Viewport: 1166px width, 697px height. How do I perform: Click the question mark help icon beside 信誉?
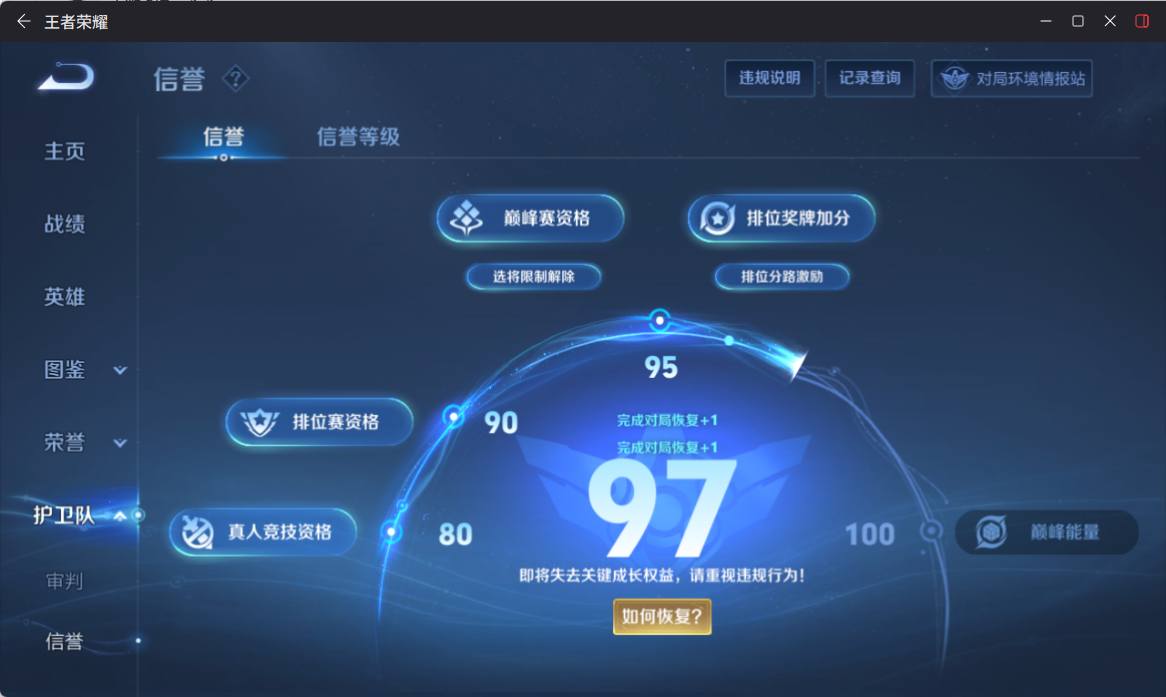pos(236,78)
